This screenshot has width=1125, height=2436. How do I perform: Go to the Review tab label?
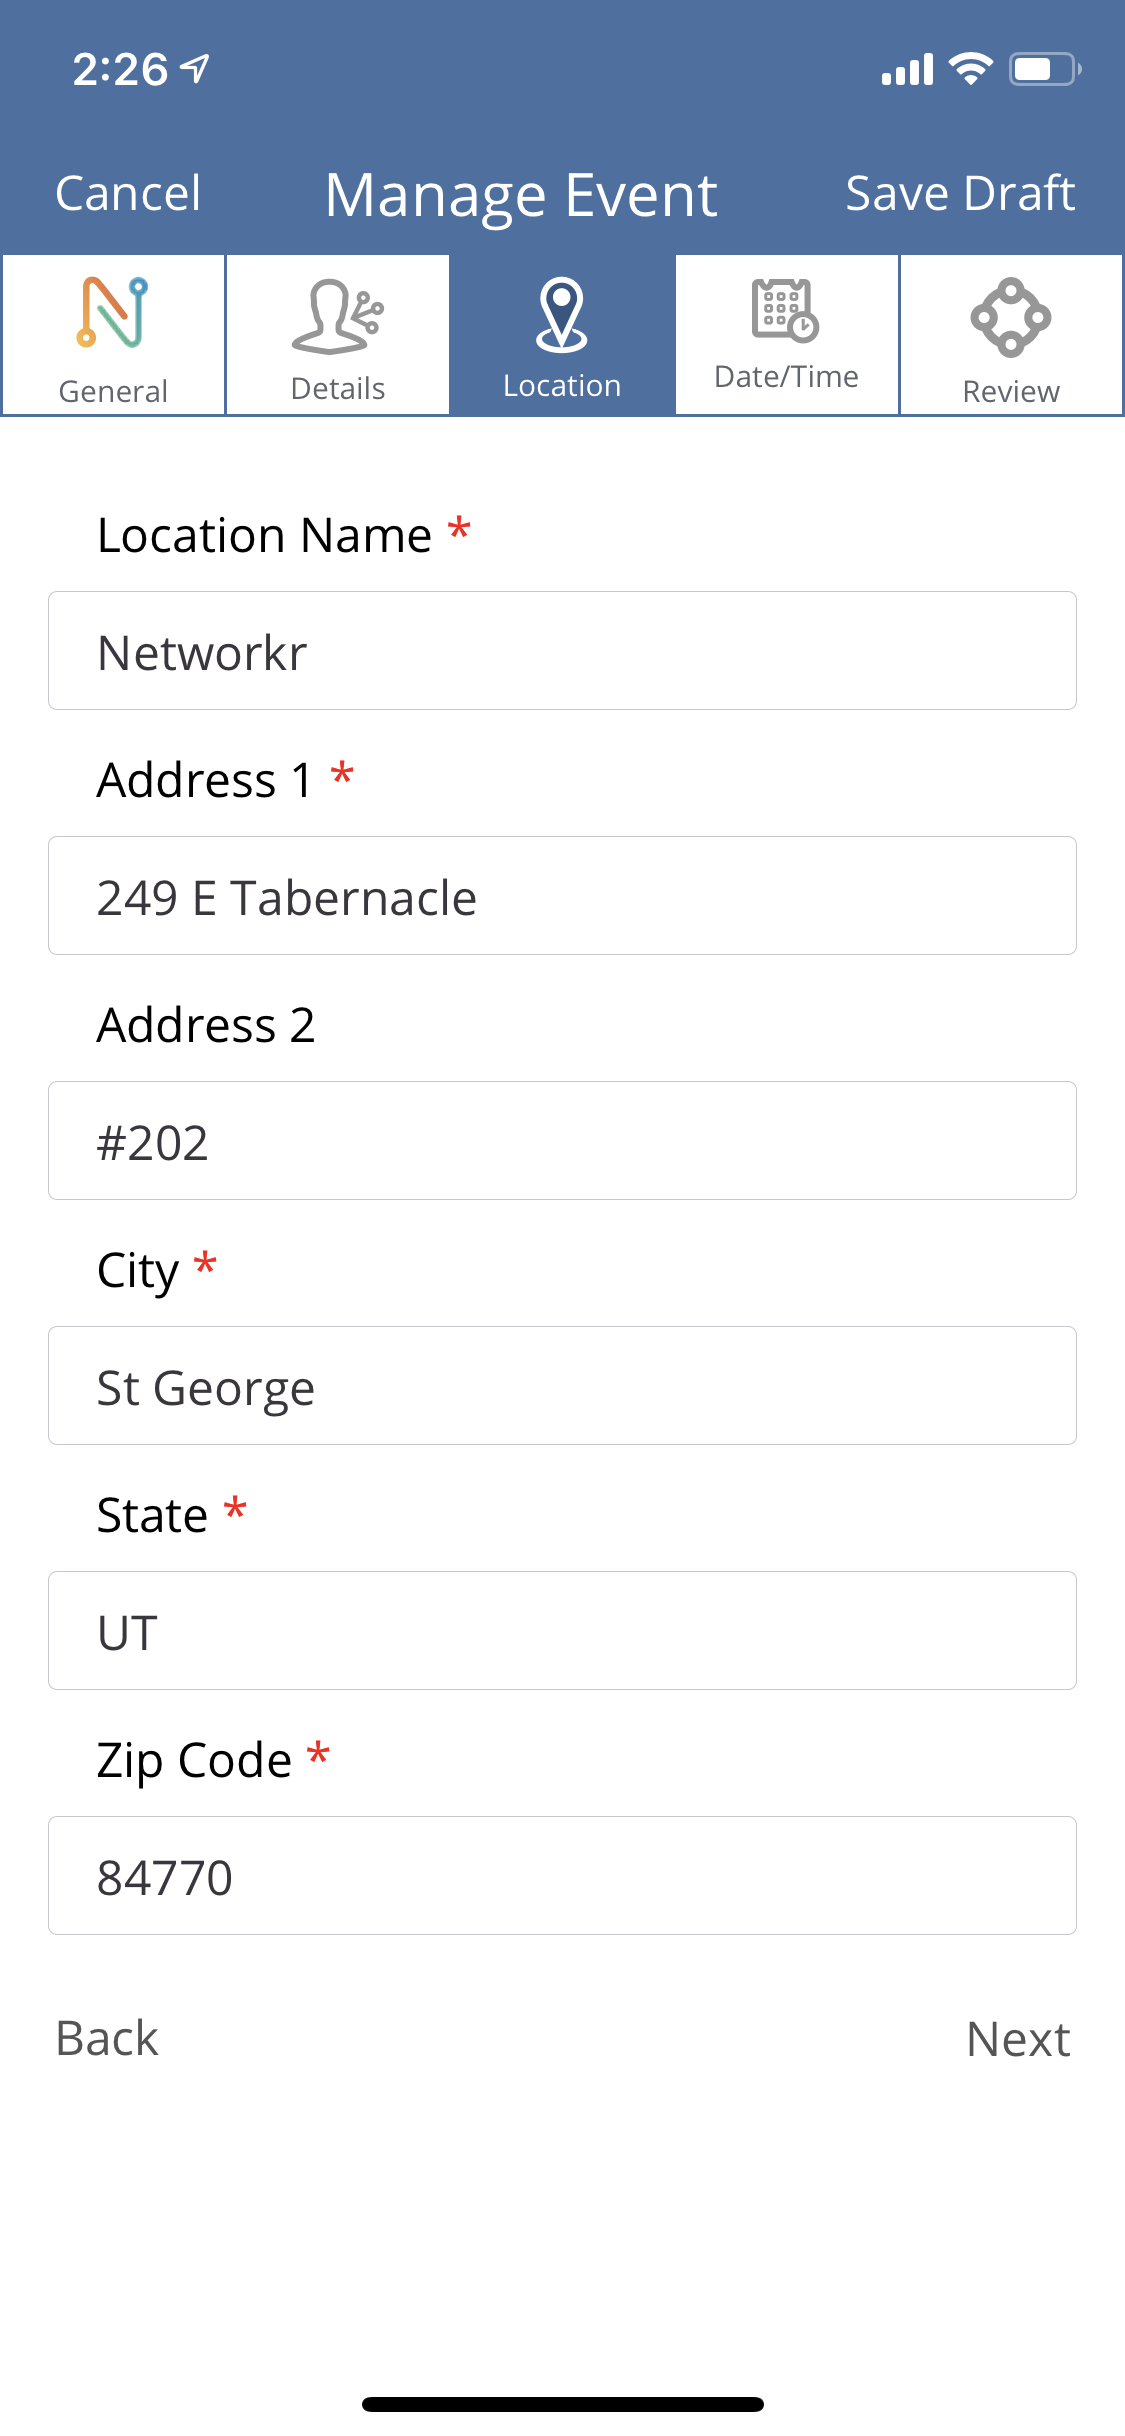[x=1010, y=391]
